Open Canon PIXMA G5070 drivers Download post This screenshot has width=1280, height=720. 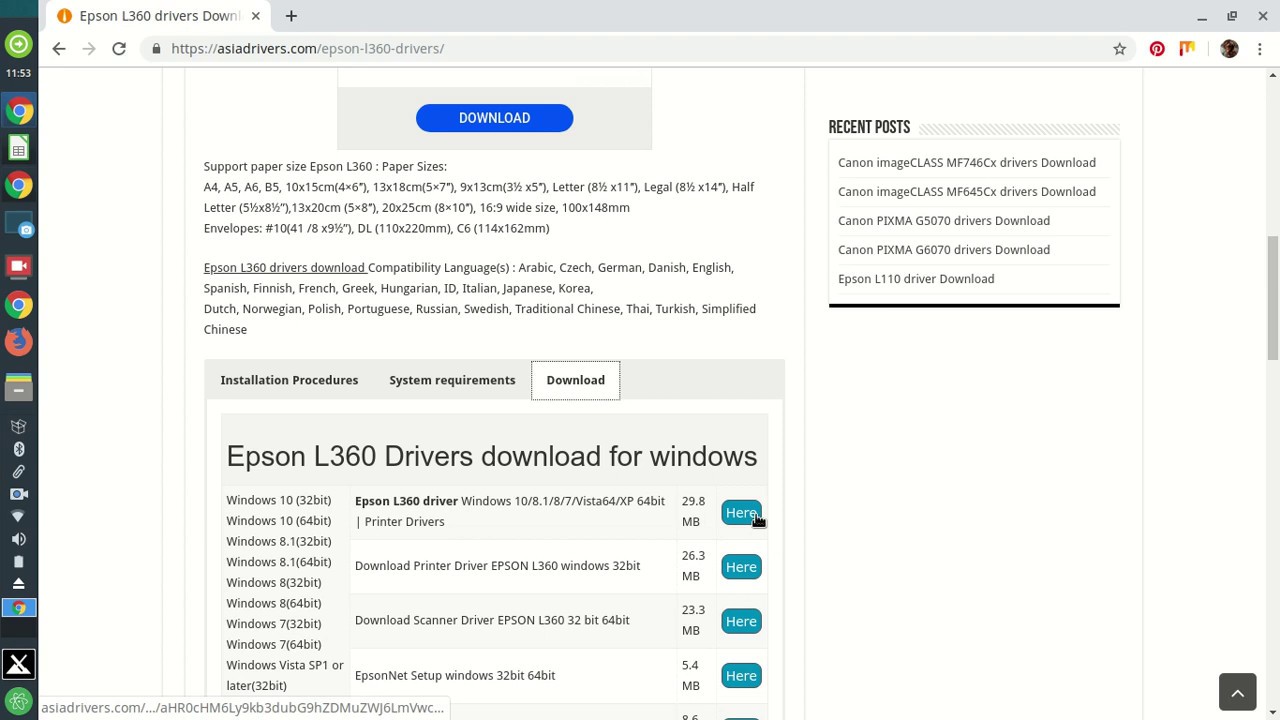944,220
